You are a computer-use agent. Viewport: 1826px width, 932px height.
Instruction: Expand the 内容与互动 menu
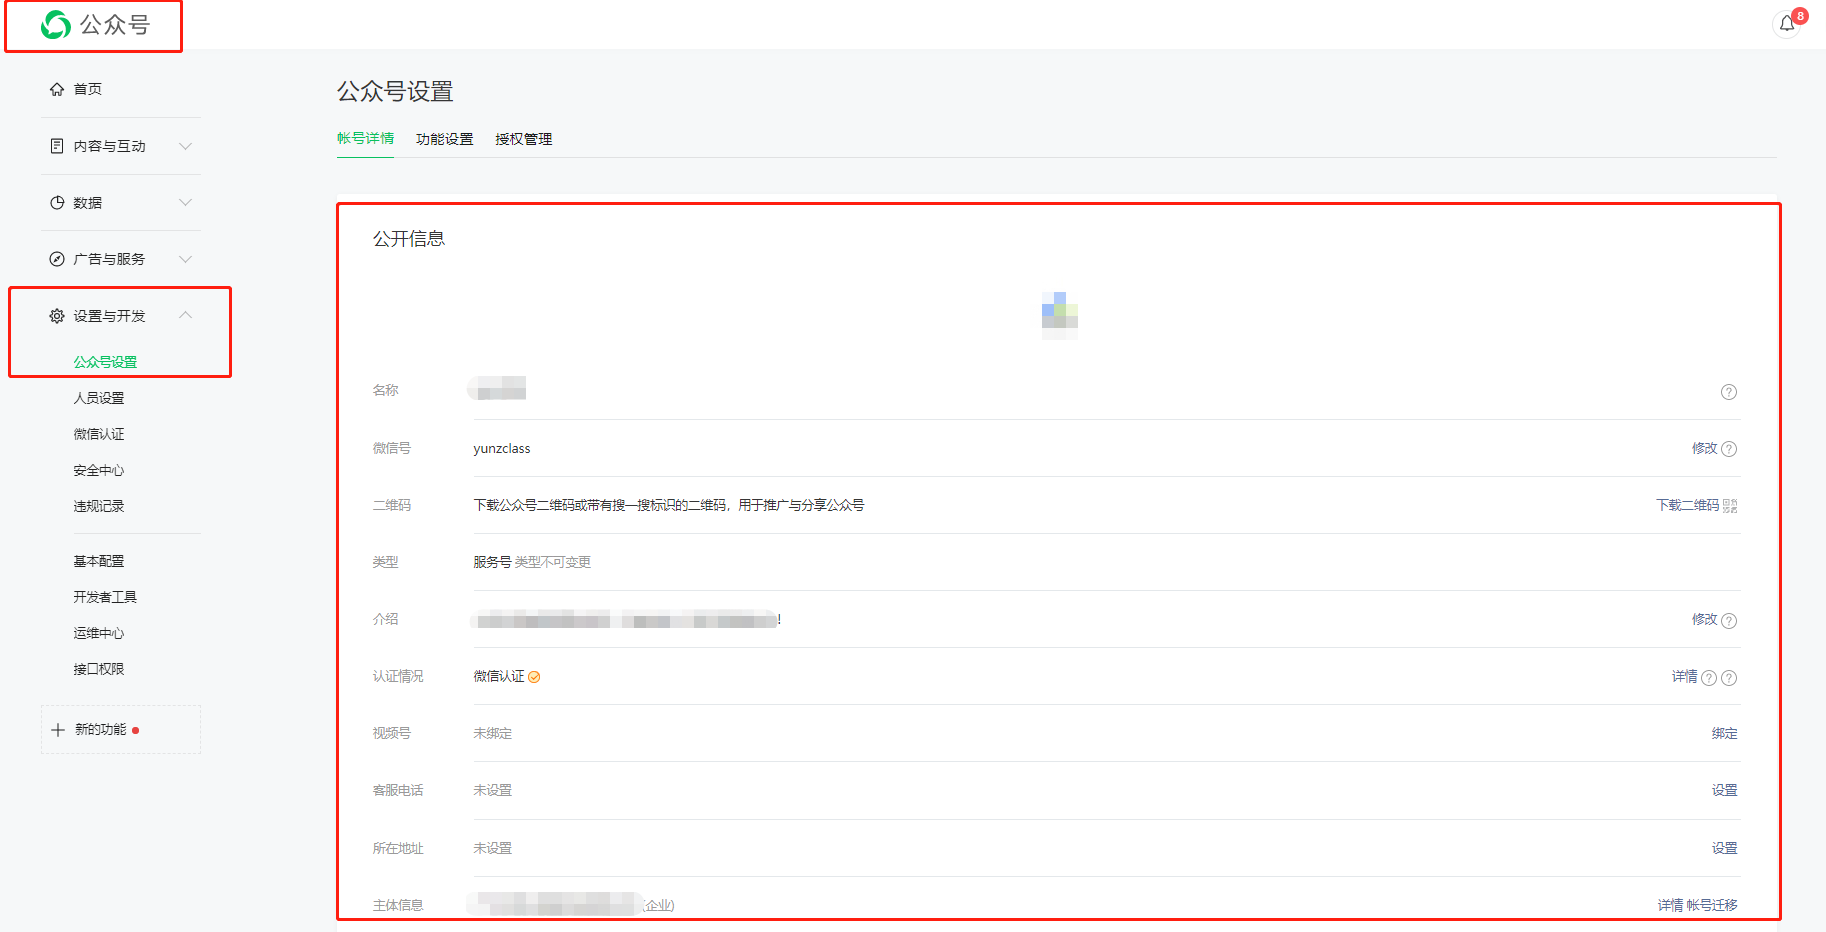(120, 146)
